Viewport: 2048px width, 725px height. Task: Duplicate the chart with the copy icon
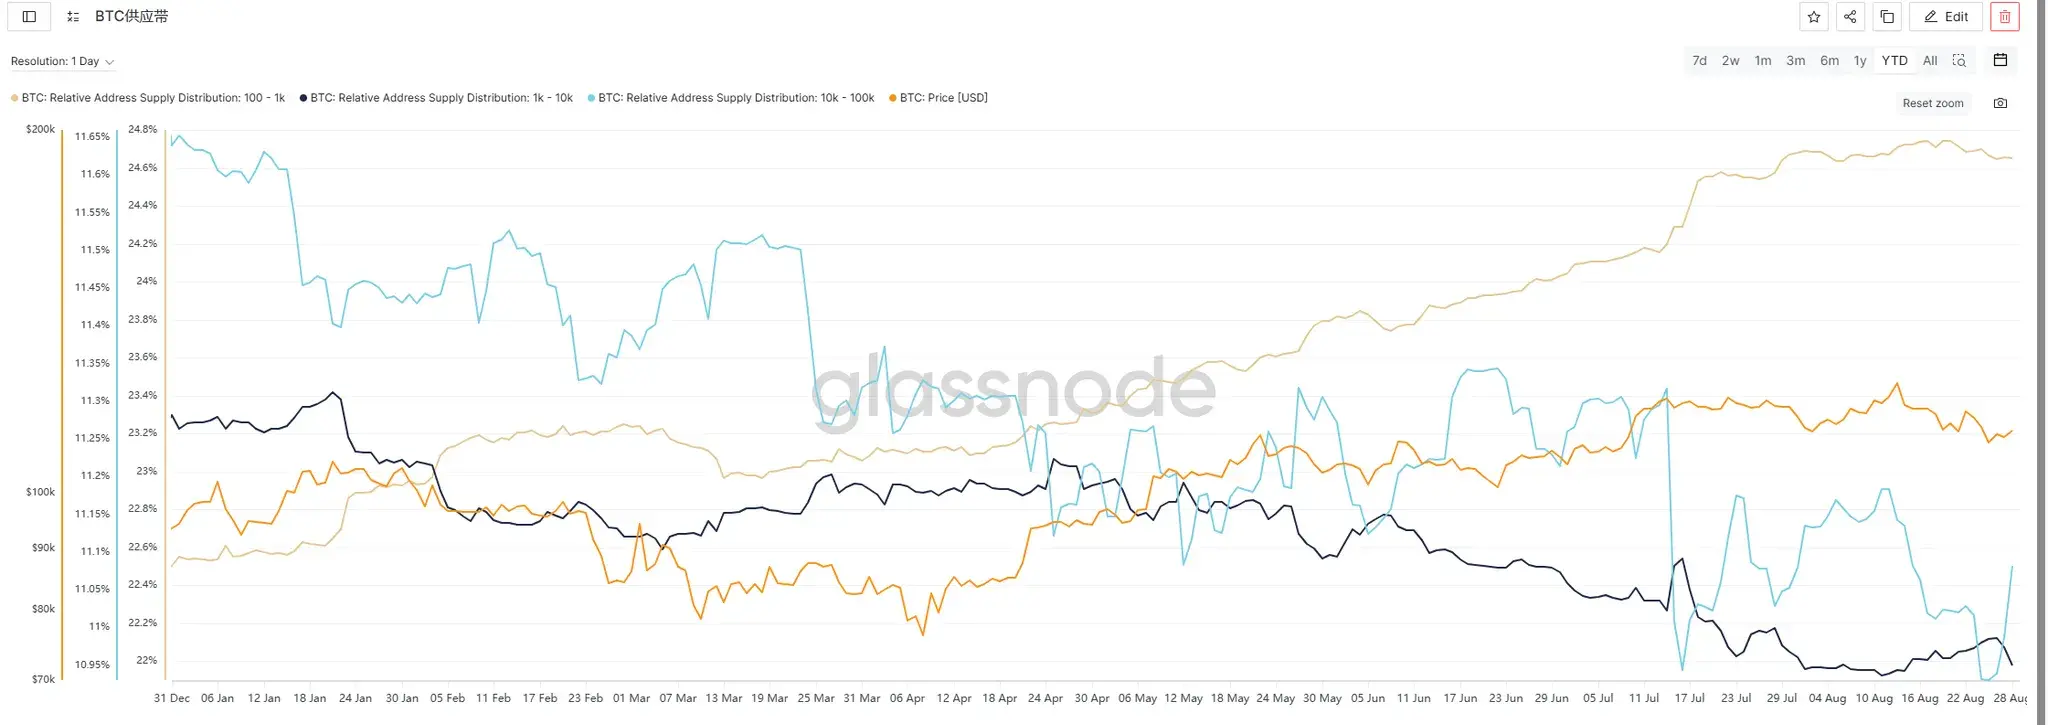pyautogui.click(x=1887, y=17)
